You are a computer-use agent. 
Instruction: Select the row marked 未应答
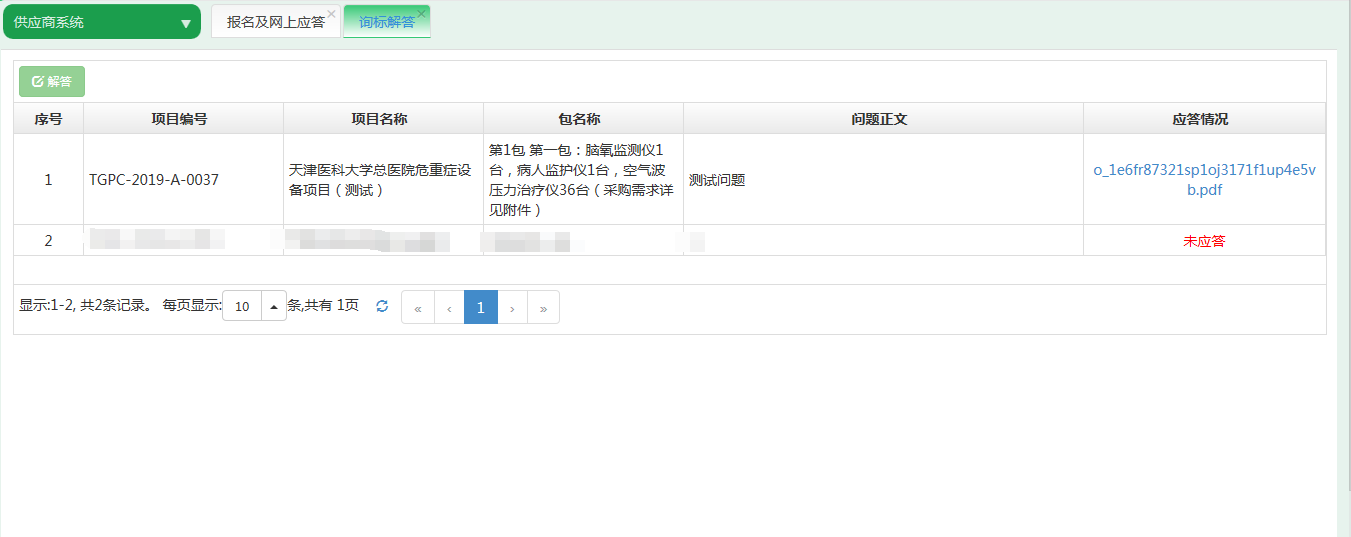1203,241
